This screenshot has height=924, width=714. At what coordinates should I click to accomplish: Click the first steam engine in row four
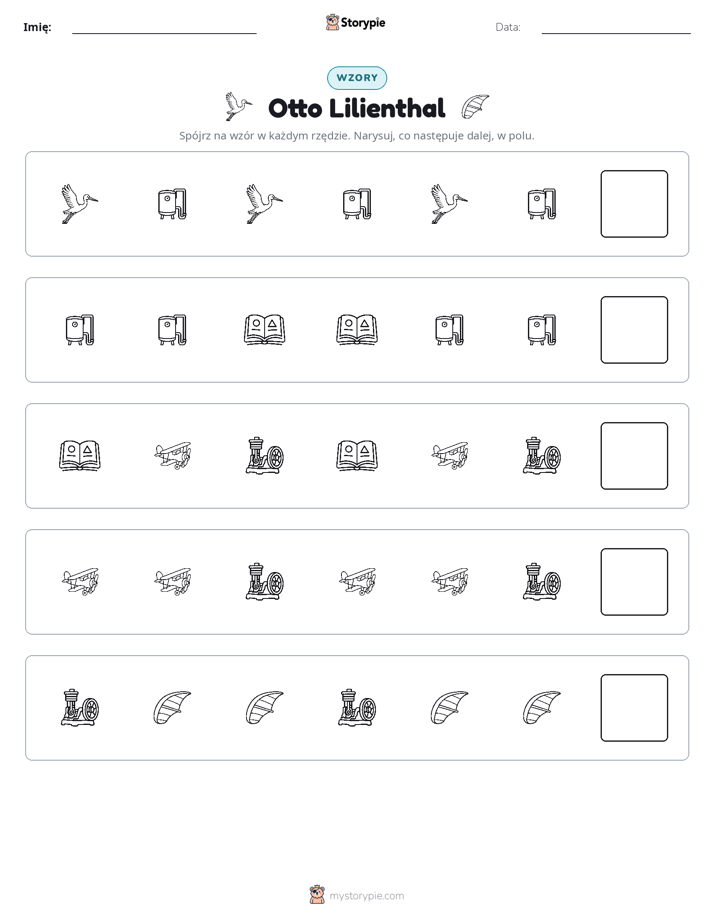point(265,582)
